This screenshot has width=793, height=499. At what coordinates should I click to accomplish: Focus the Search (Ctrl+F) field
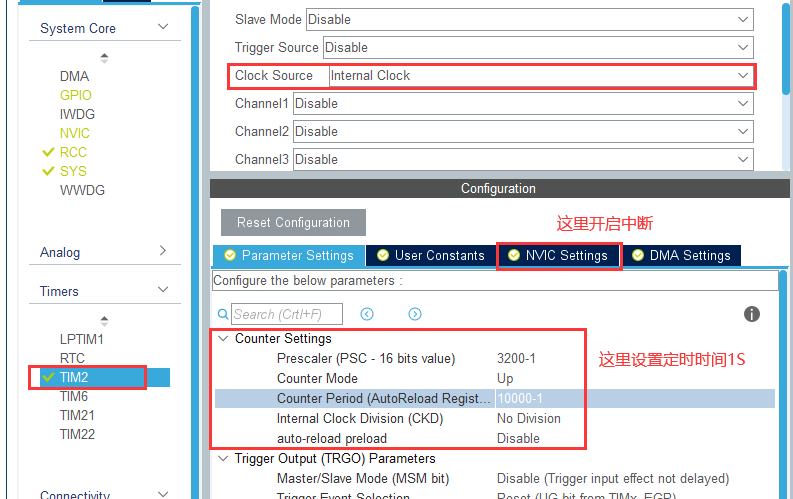[287, 314]
